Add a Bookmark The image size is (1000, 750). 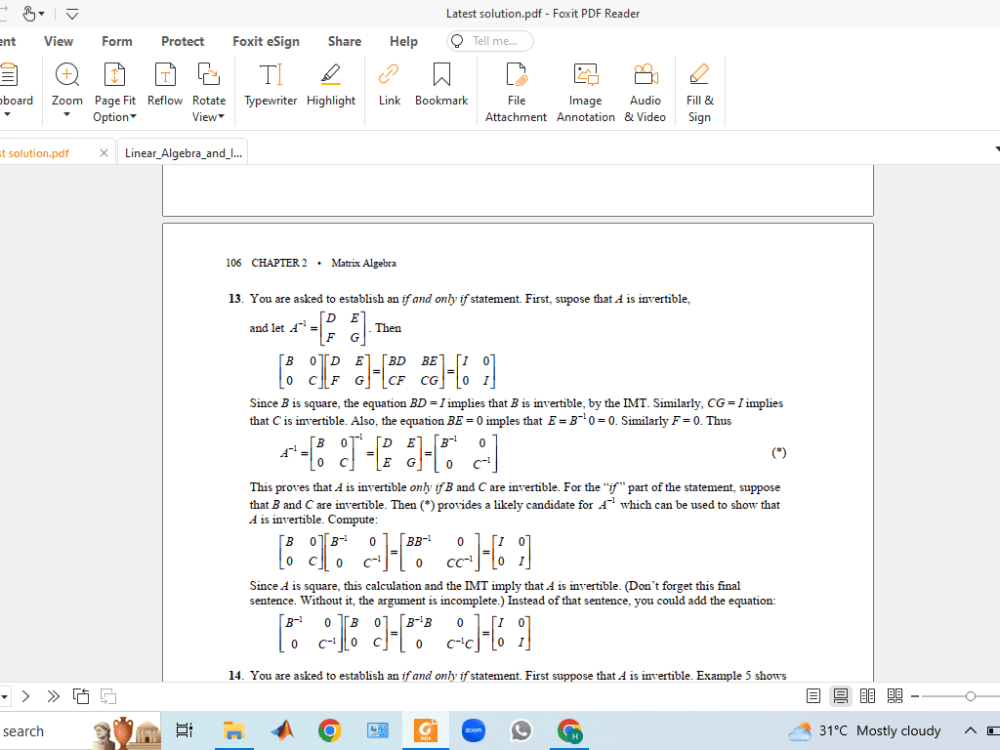click(440, 85)
